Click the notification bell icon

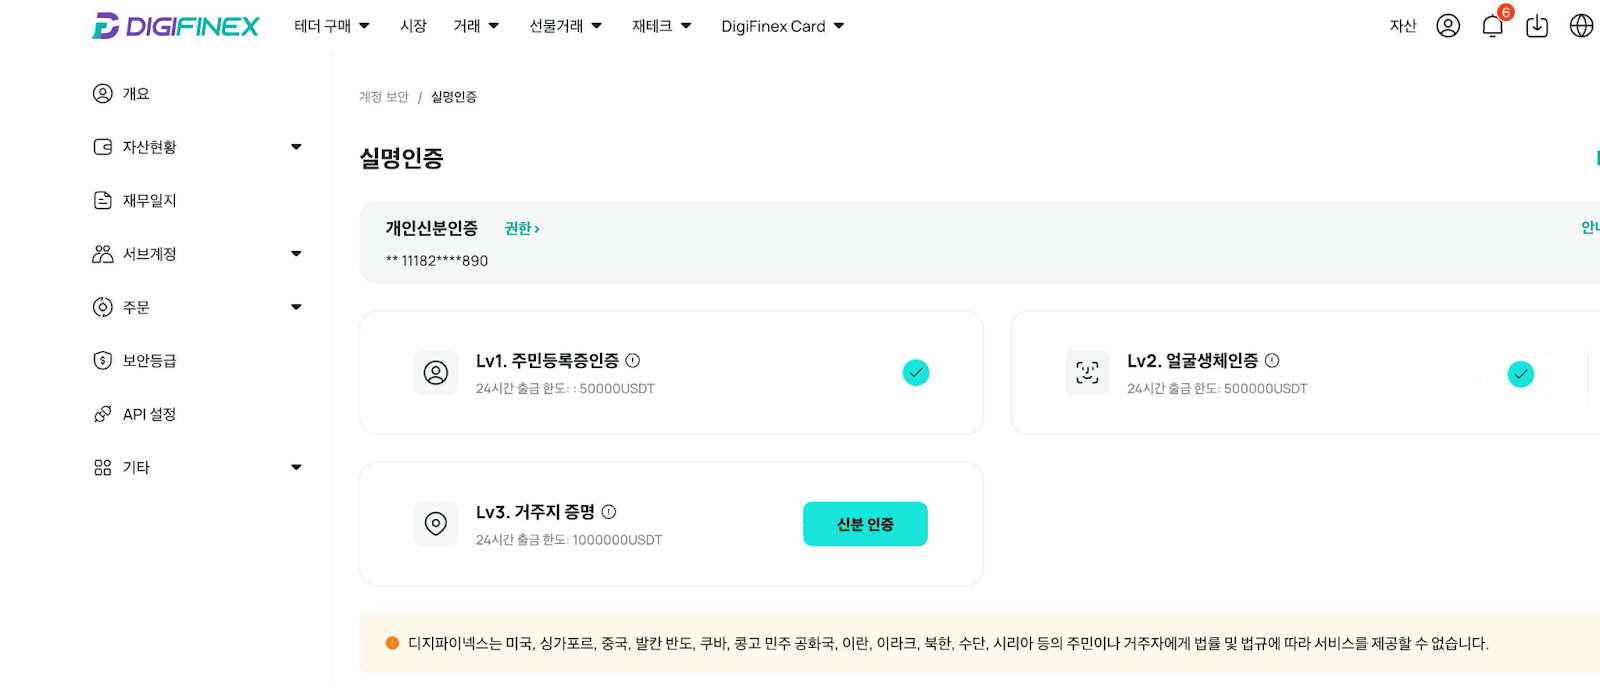click(1492, 27)
